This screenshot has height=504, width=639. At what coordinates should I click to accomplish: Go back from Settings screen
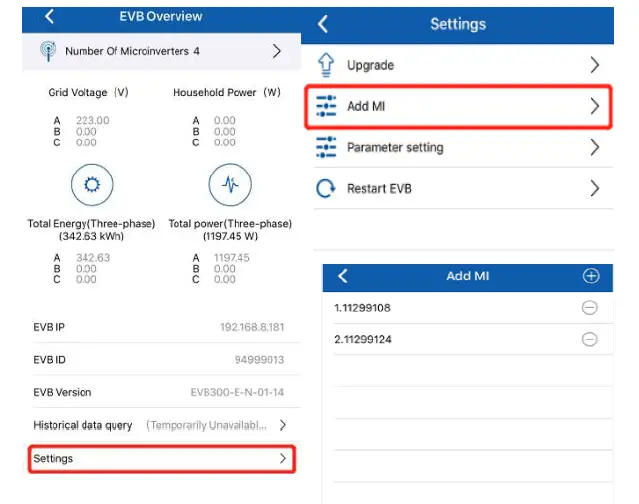point(323,24)
